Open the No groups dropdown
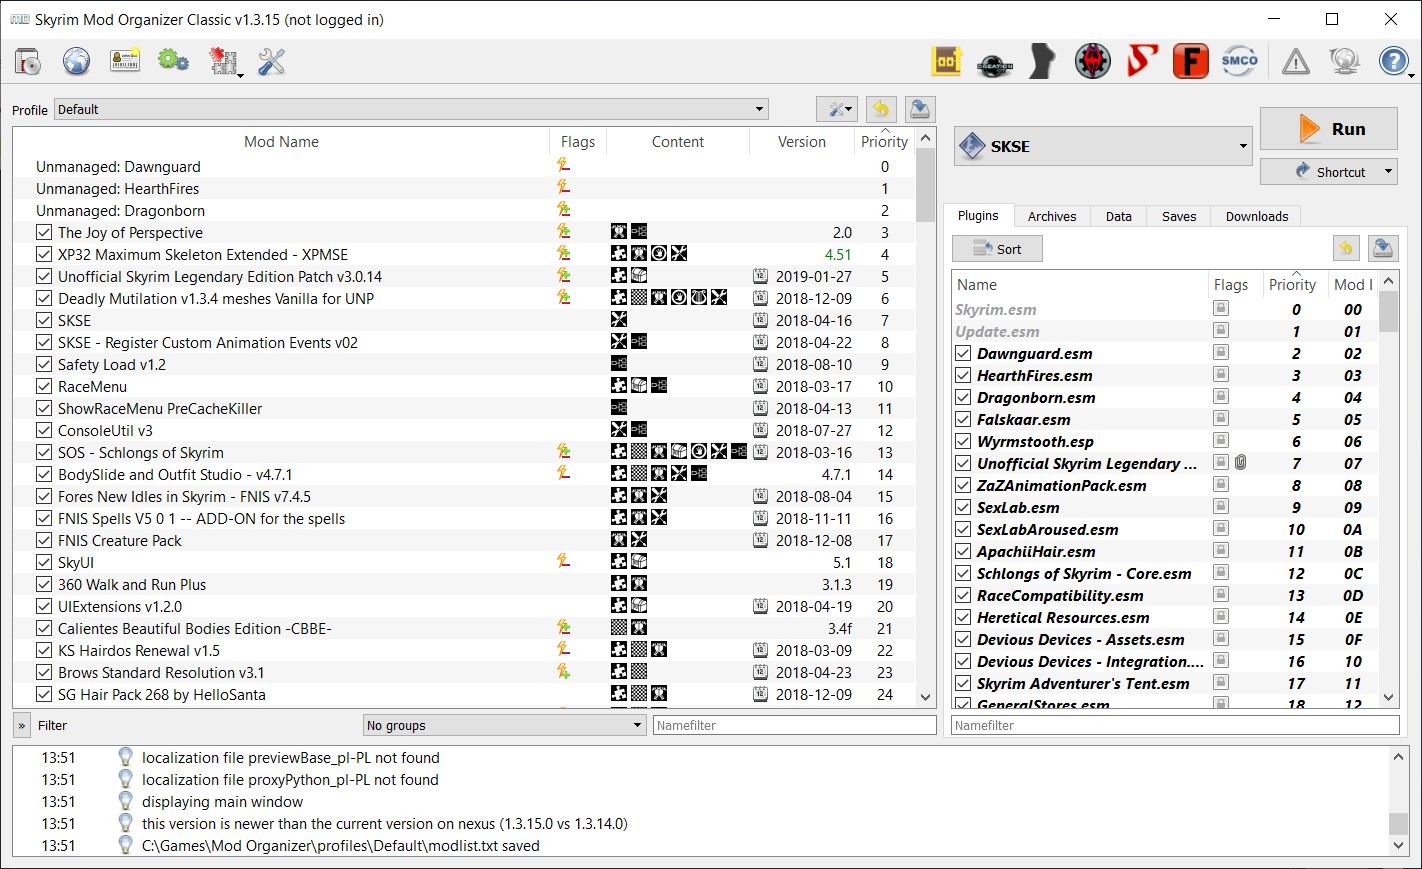This screenshot has width=1422, height=869. [x=504, y=725]
